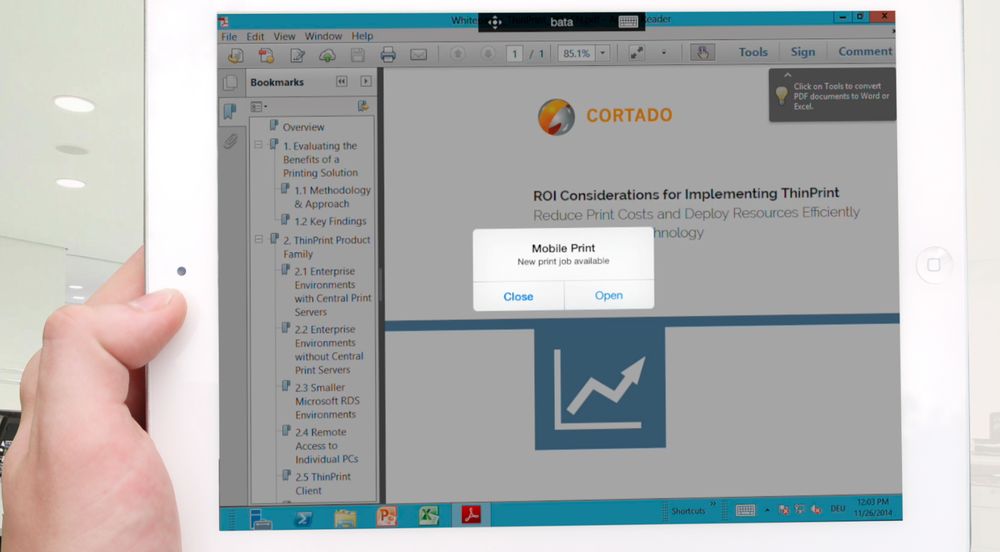Click the 85.1% zoom value field
Viewport: 1000px width, 552px height.
tap(577, 54)
